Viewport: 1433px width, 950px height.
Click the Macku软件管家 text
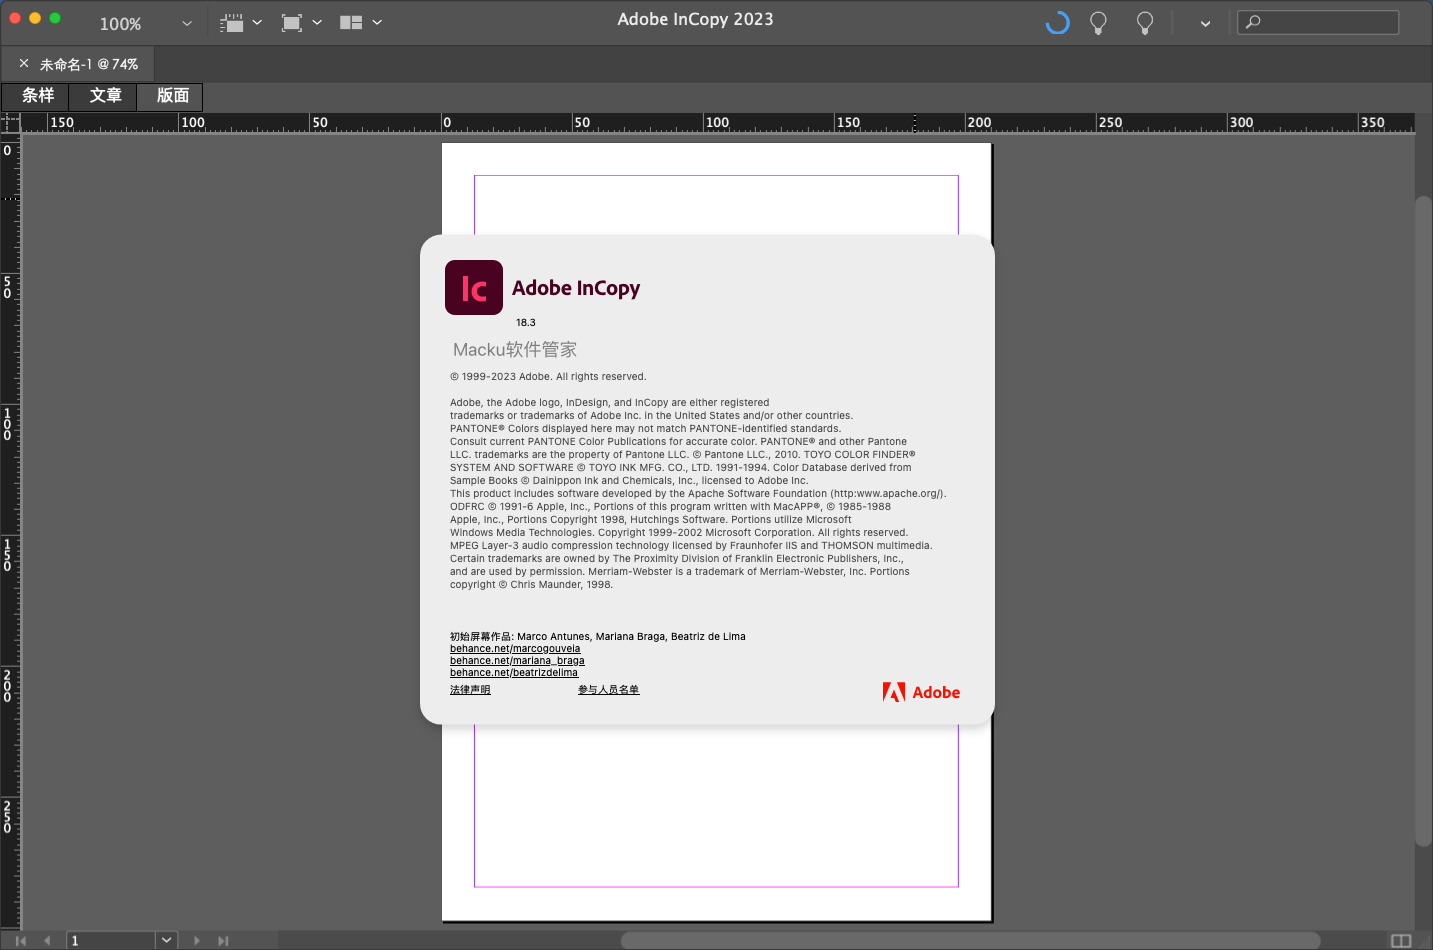[515, 350]
